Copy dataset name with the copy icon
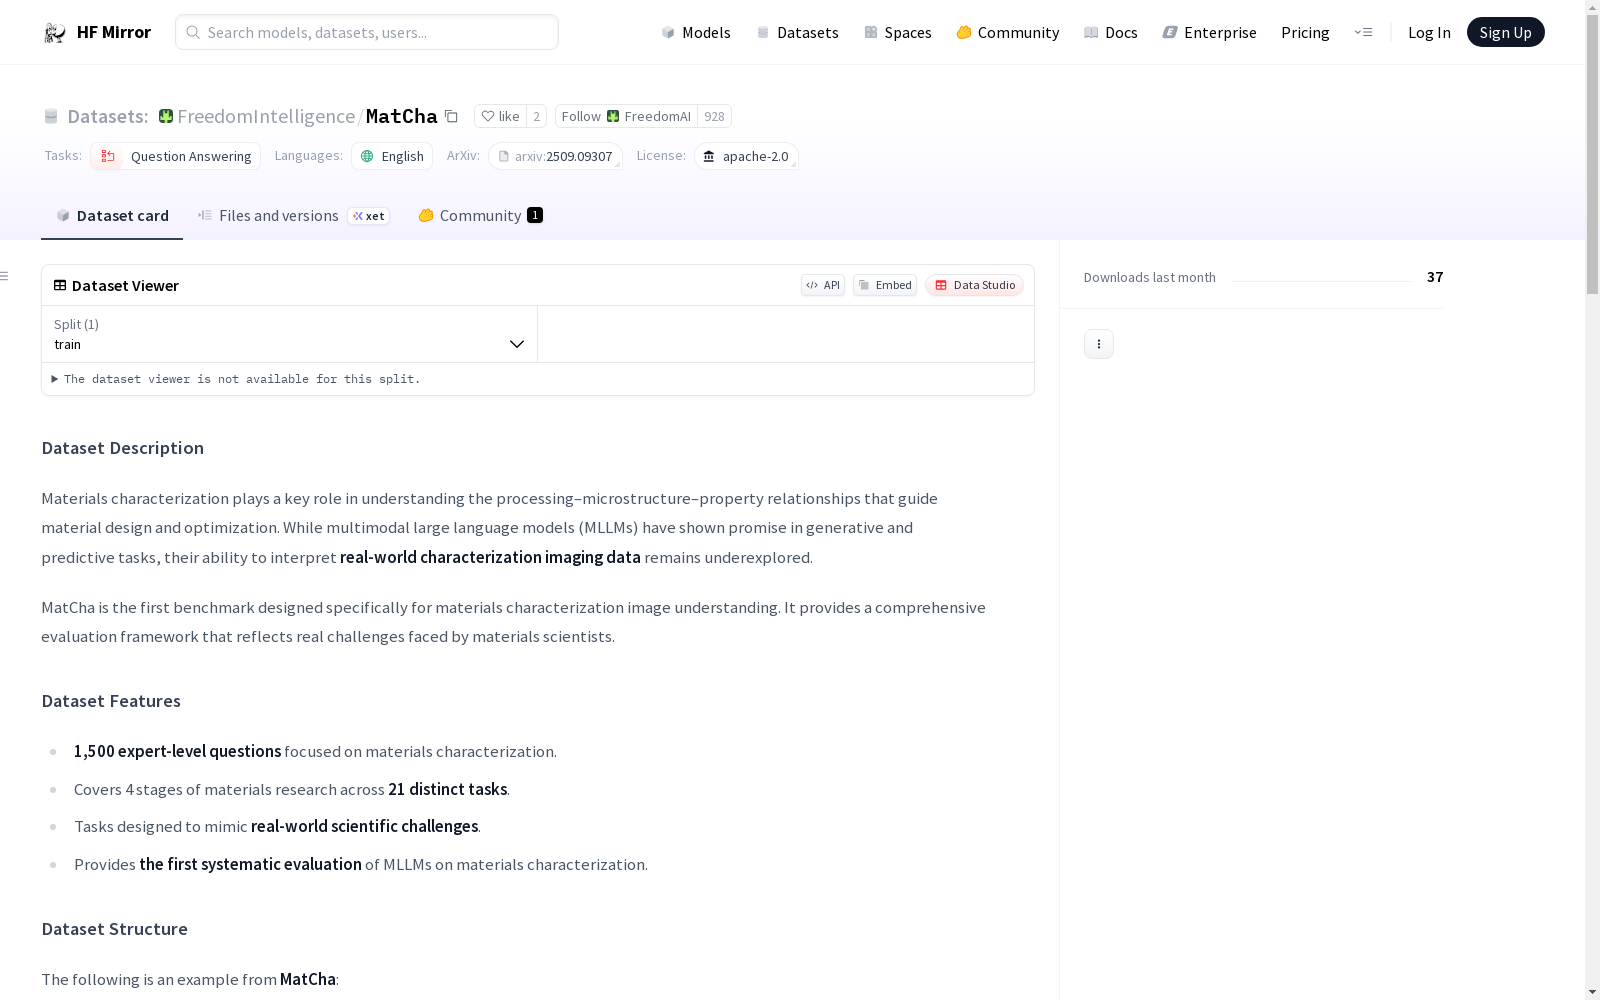Screen dimensions: 1600x1000 coord(452,116)
